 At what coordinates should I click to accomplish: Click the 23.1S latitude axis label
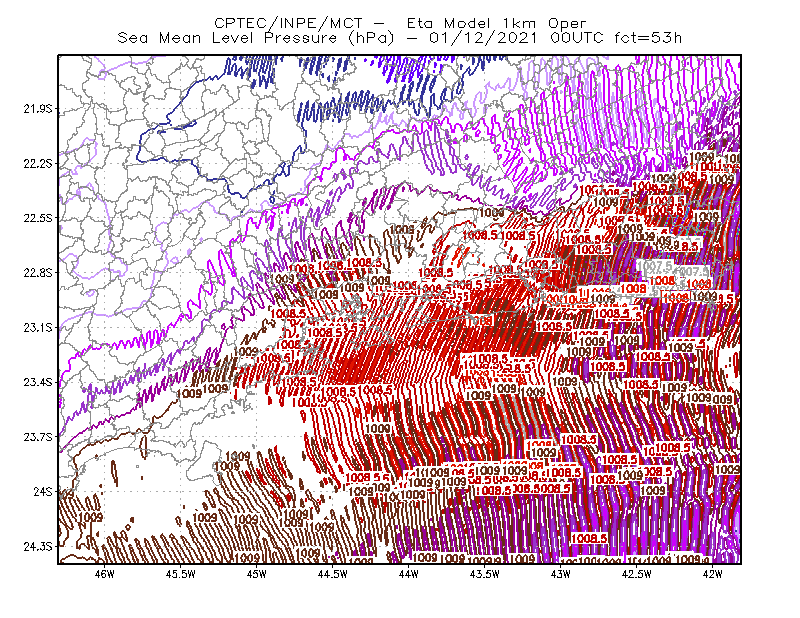click(x=38, y=327)
